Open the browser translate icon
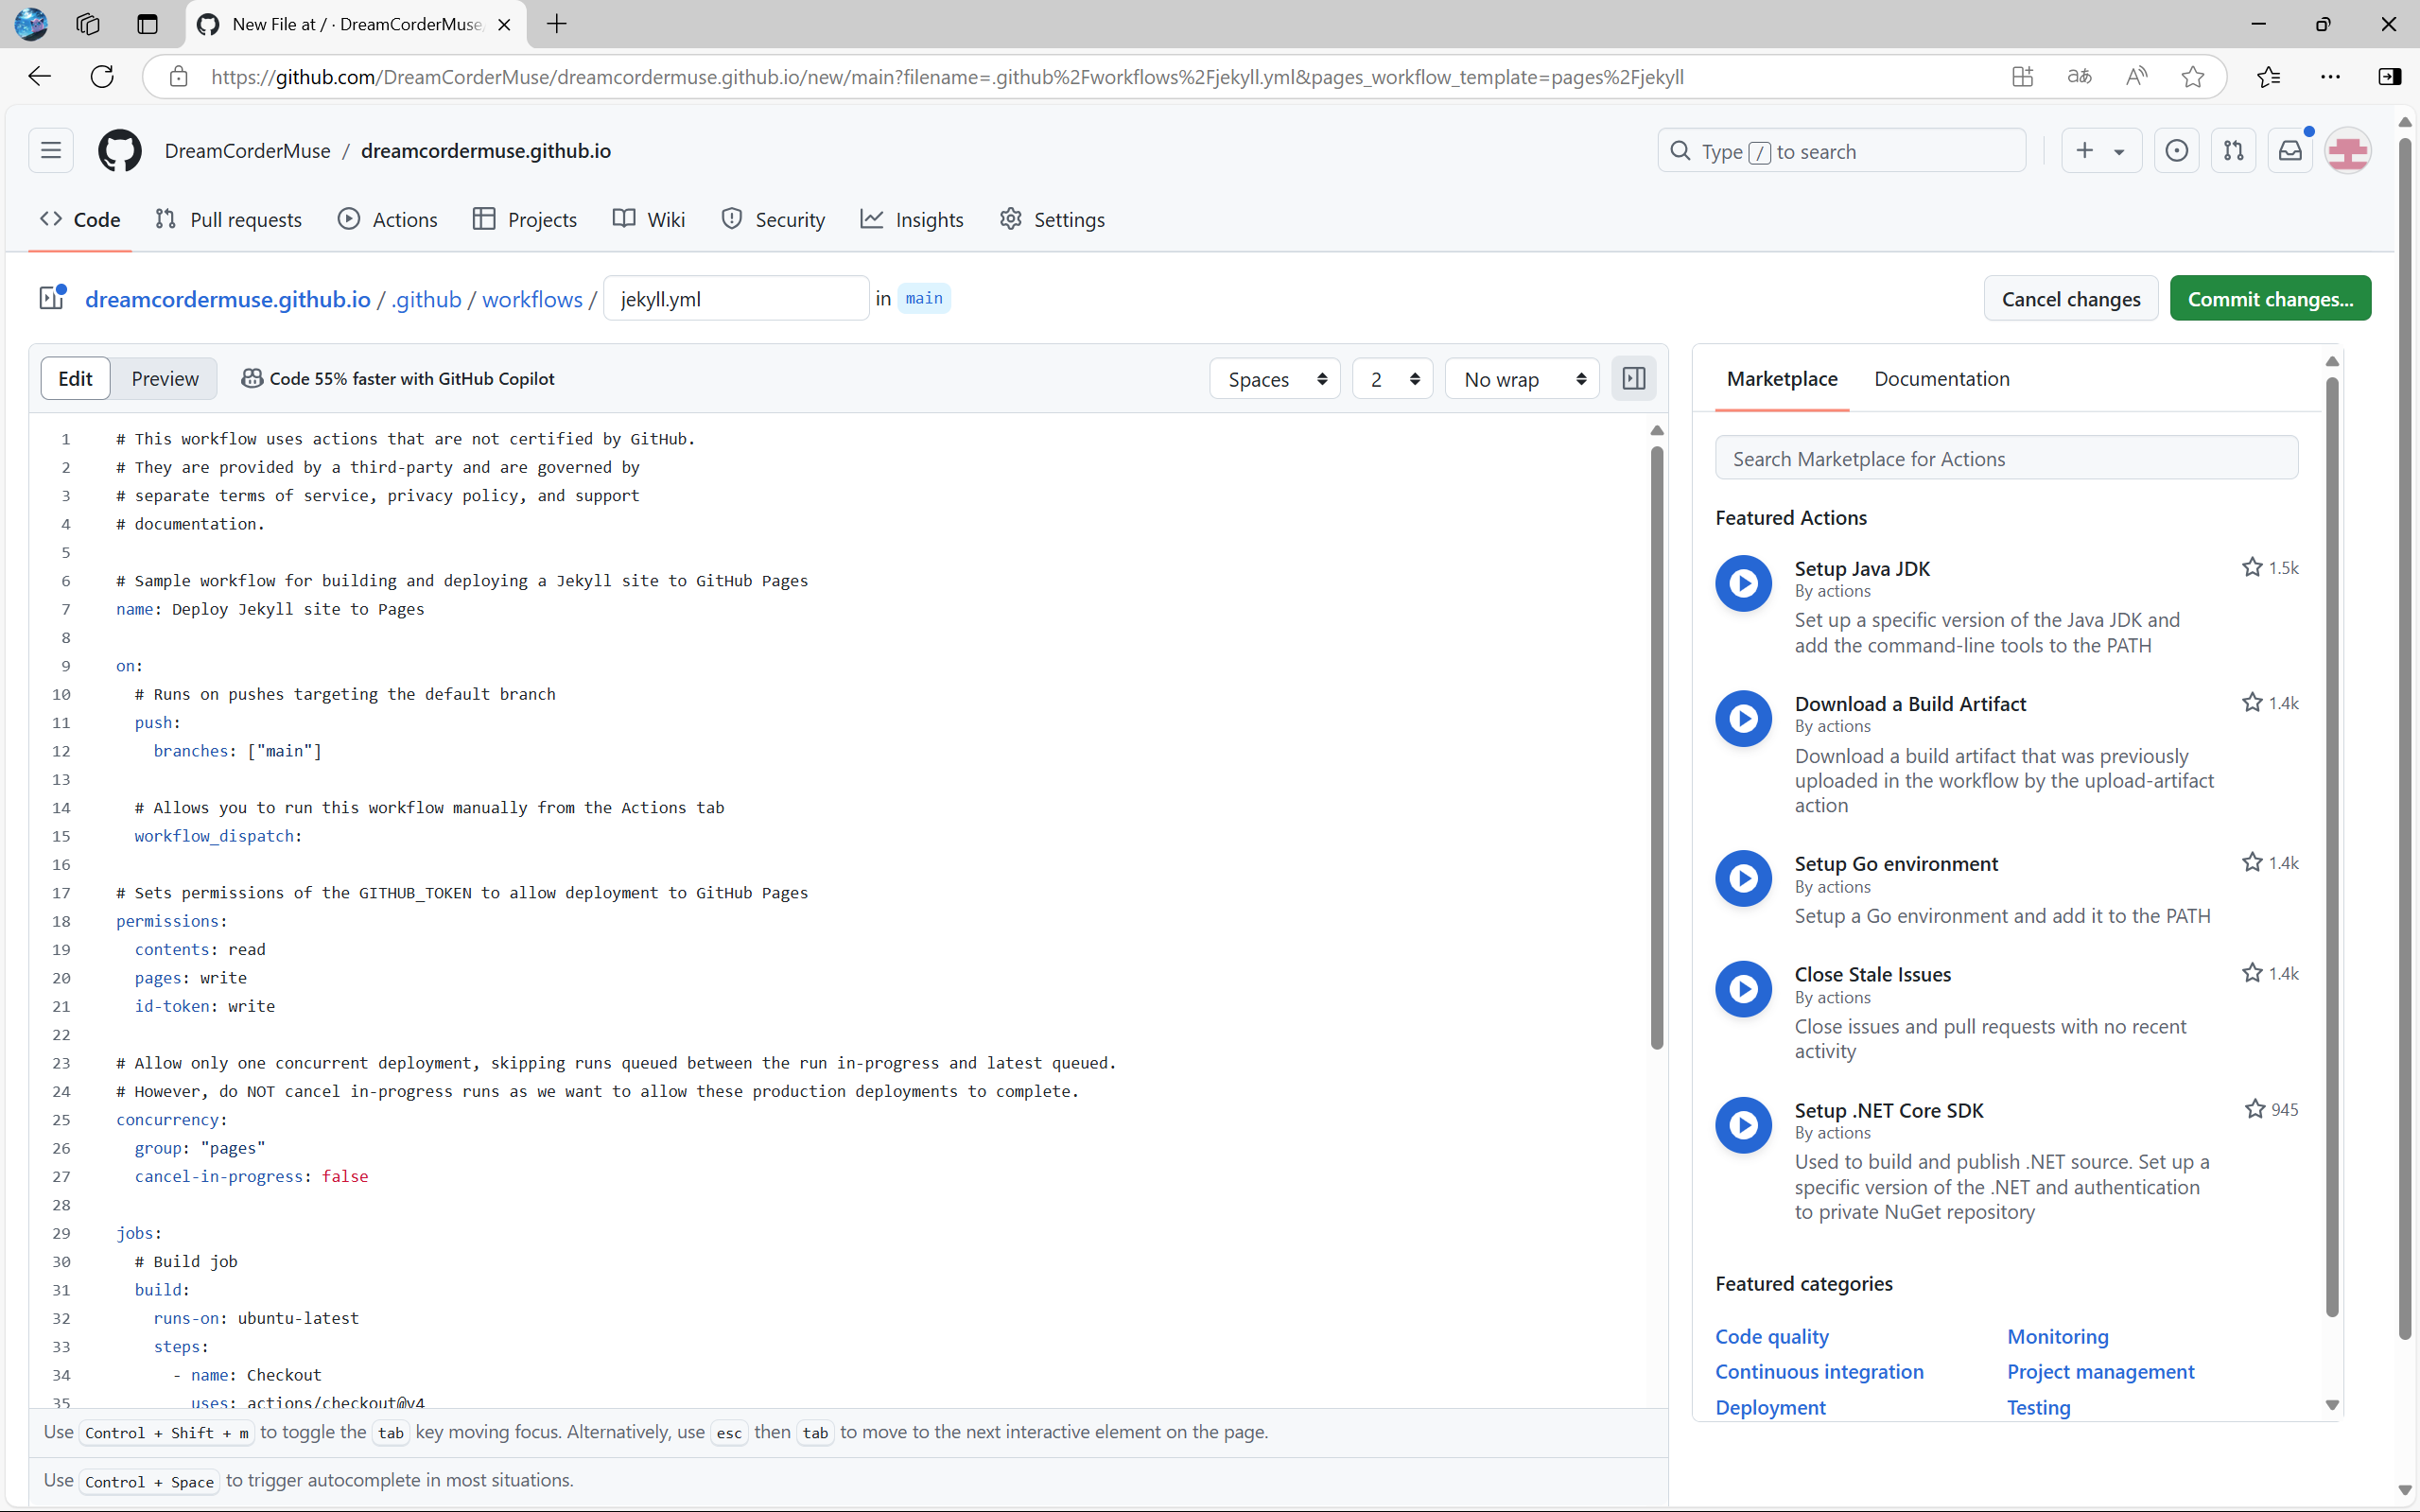This screenshot has height=1512, width=2420. 2079,77
